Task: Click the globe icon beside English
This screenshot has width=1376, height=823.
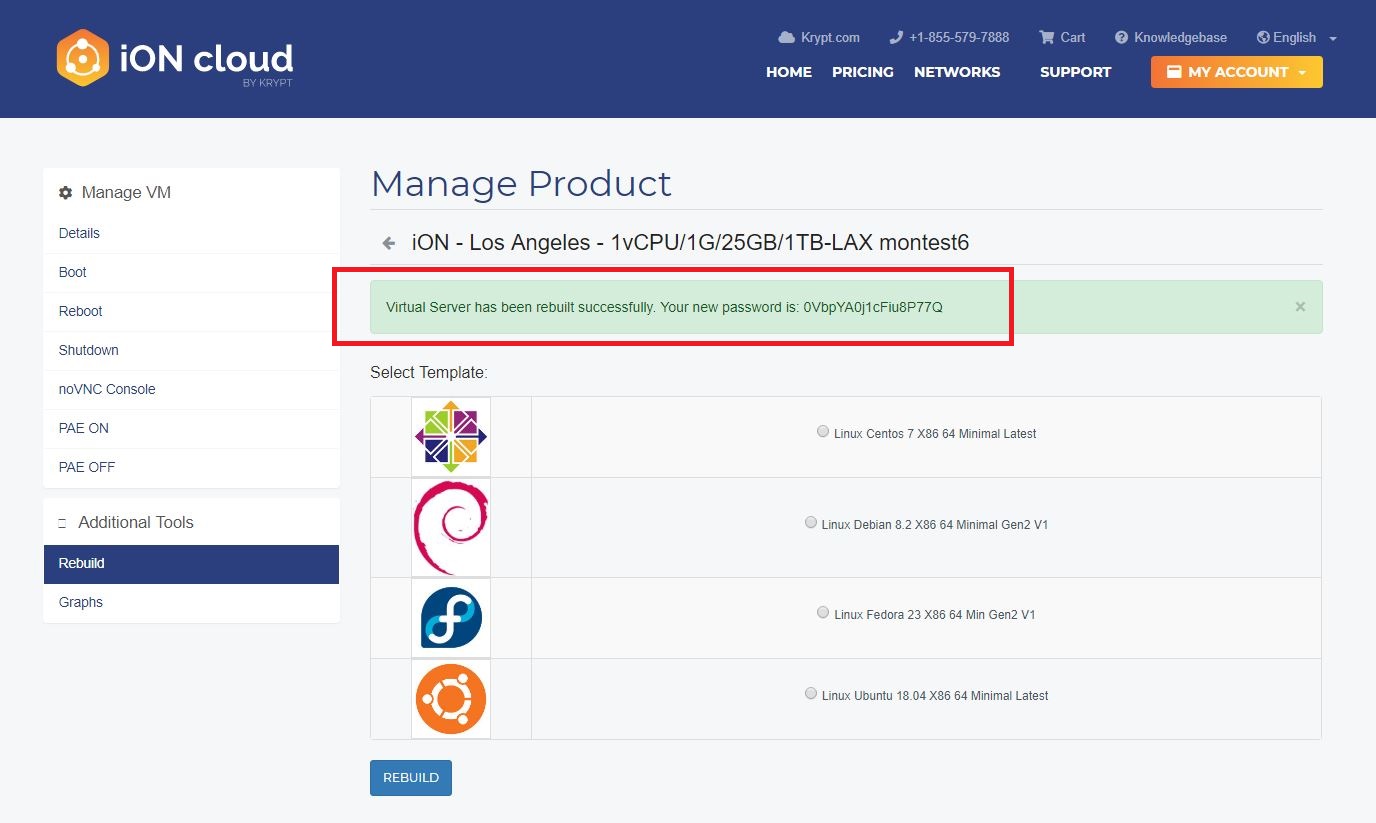Action: coord(1263,38)
